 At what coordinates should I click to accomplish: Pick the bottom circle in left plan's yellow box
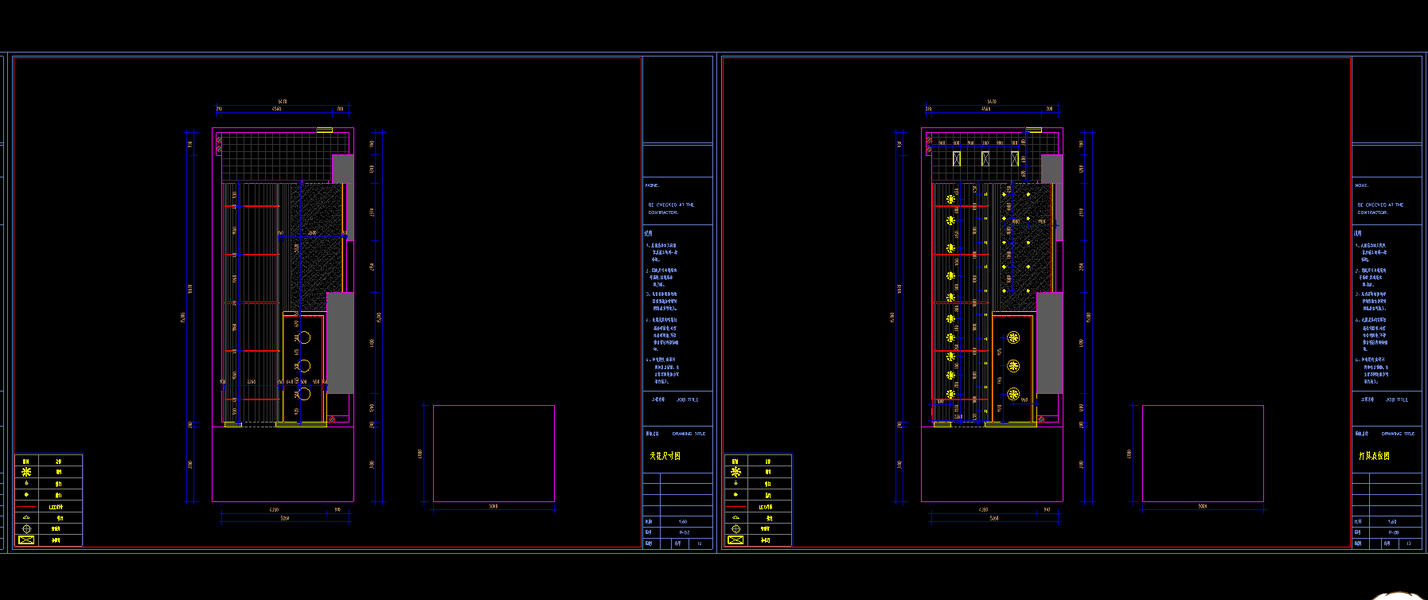305,394
